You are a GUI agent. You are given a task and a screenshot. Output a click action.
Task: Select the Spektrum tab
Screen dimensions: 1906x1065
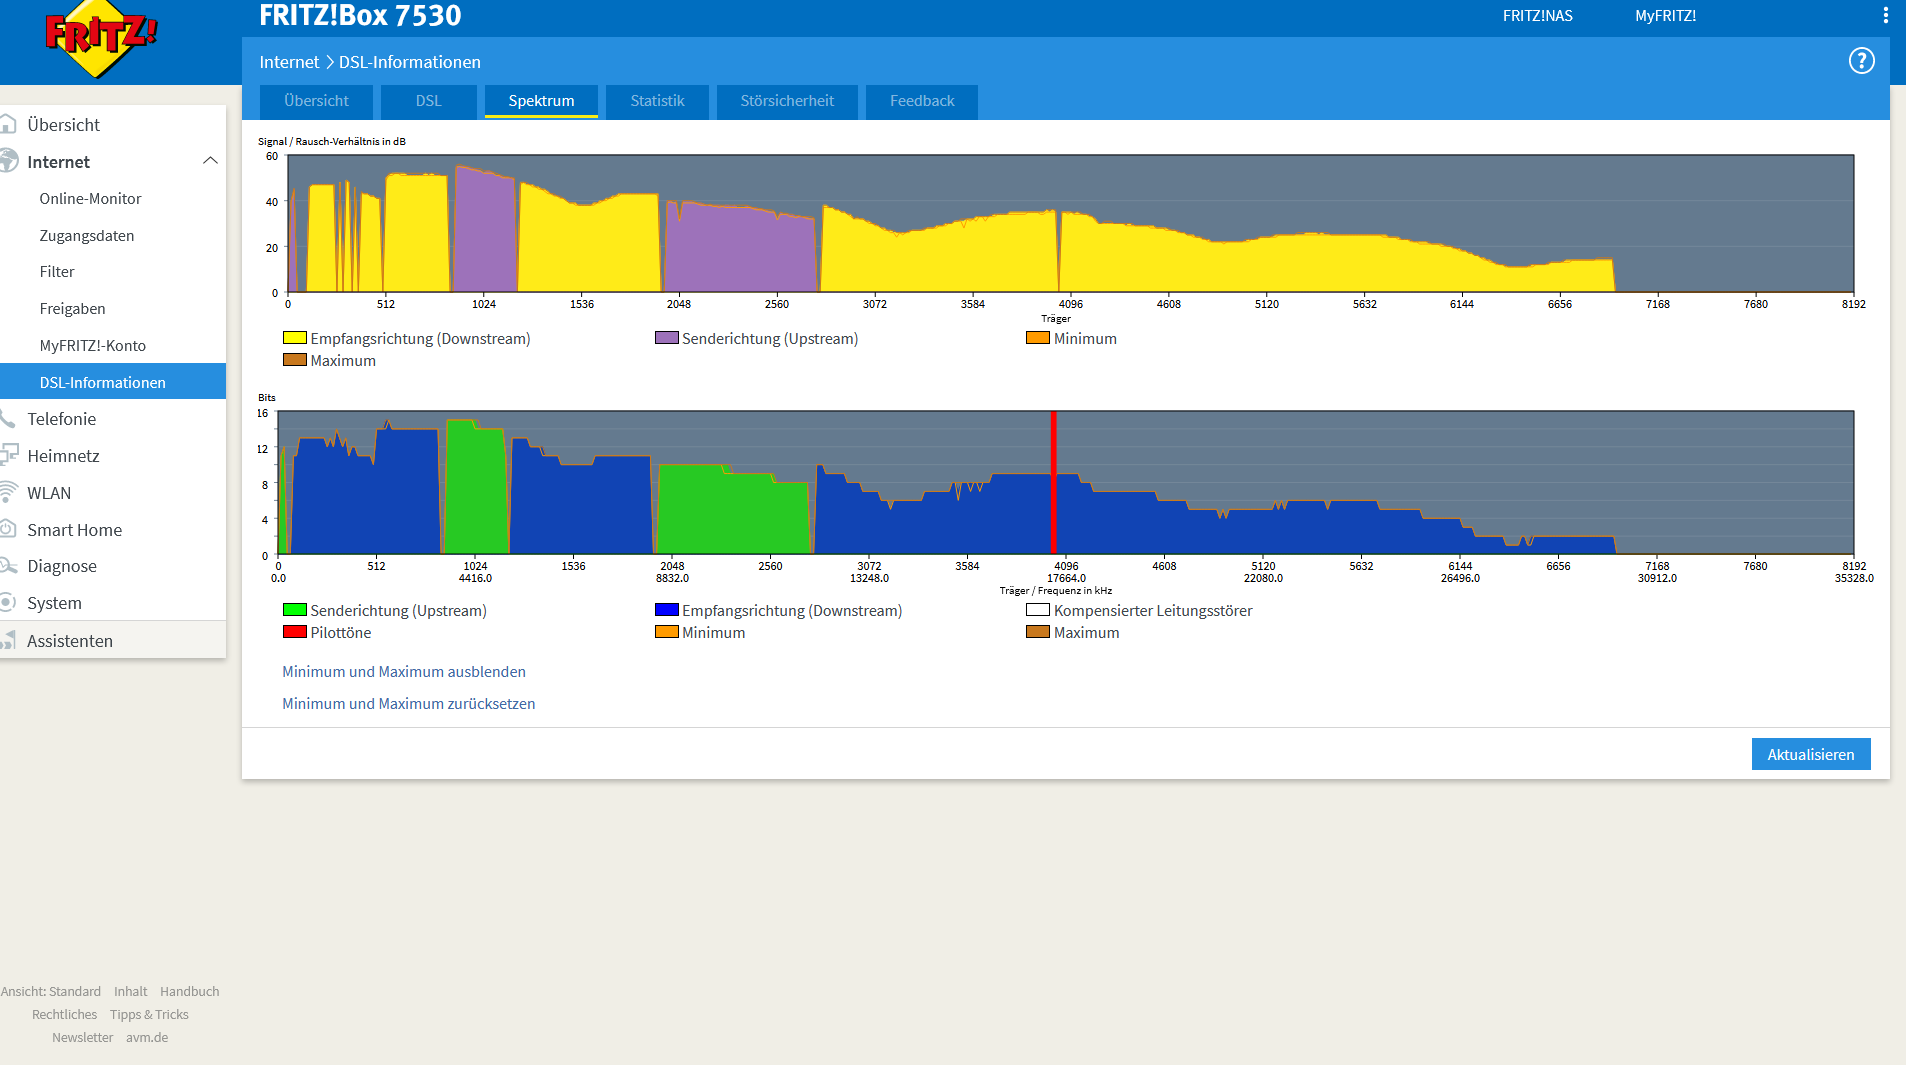tap(541, 101)
